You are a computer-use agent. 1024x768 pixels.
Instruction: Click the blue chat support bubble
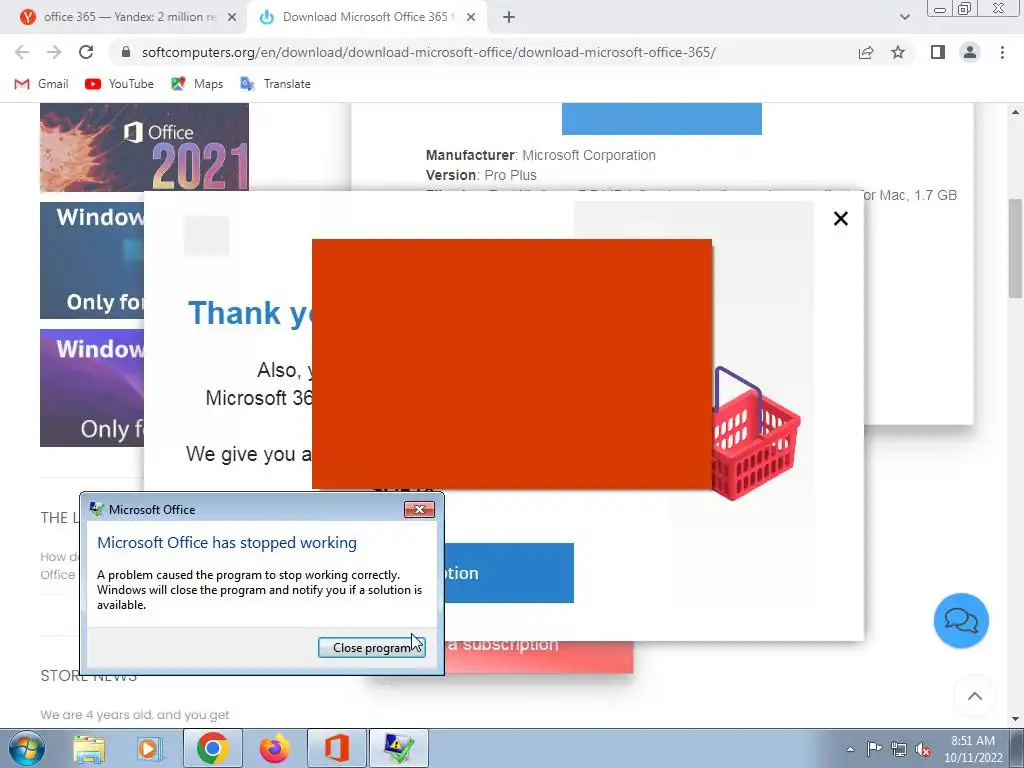coord(961,620)
